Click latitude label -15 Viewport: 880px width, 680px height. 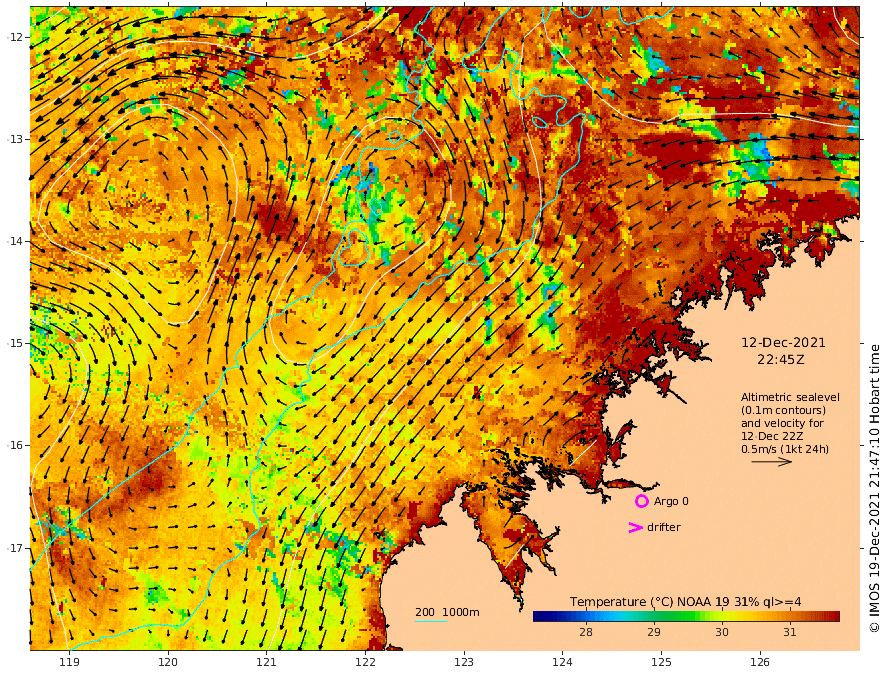(x=15, y=343)
